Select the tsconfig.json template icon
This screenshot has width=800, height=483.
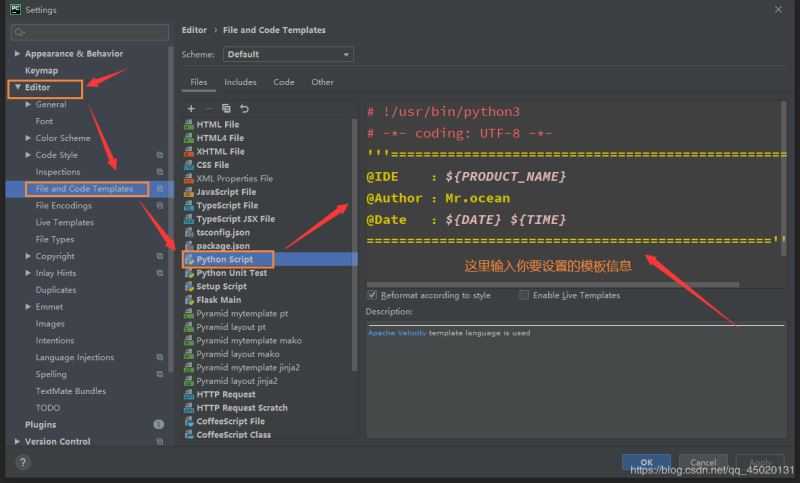click(189, 233)
